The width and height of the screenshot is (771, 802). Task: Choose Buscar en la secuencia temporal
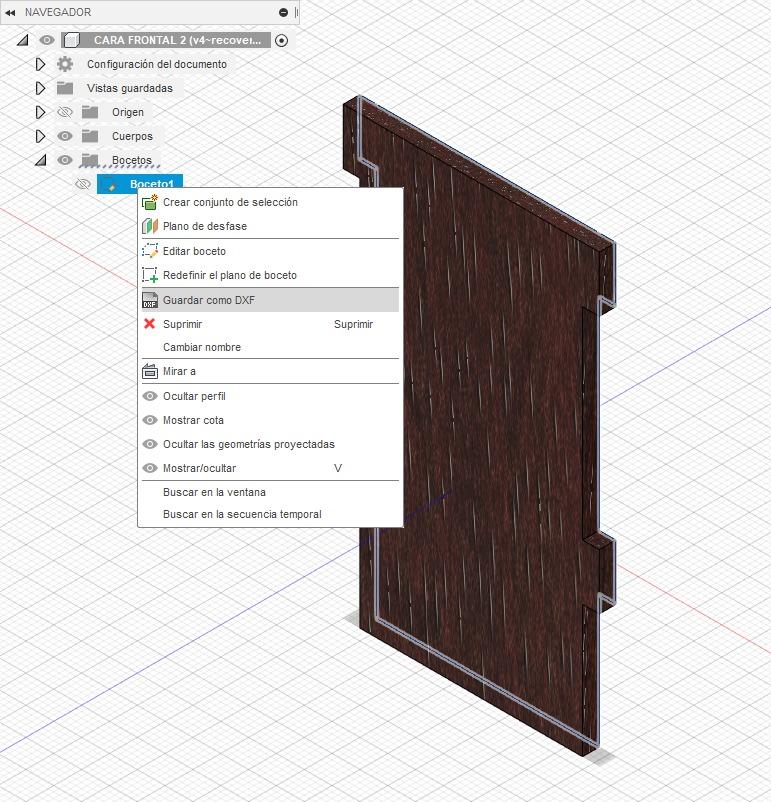coord(270,515)
